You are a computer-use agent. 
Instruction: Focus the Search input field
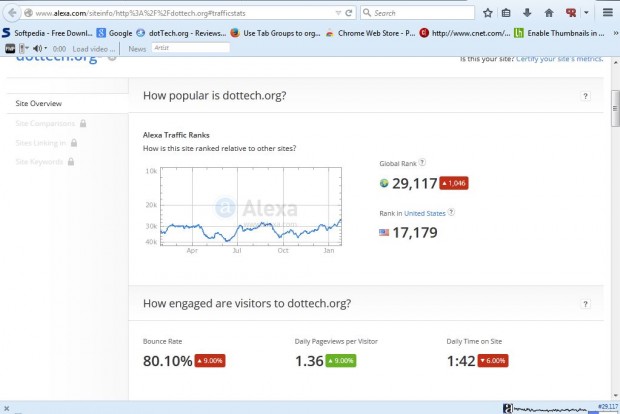click(x=420, y=13)
